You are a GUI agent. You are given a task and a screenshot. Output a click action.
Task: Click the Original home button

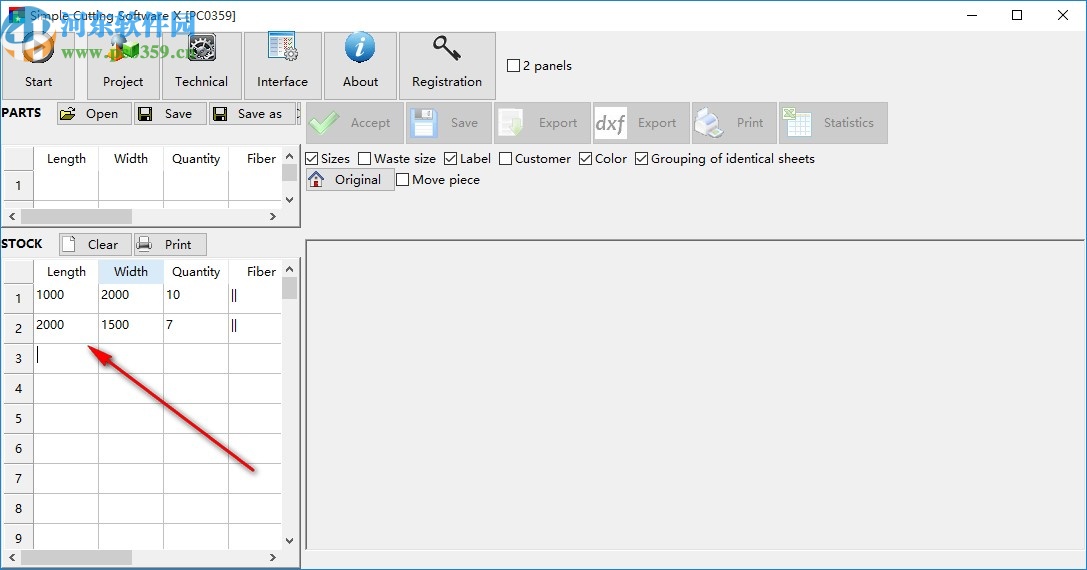(350, 180)
